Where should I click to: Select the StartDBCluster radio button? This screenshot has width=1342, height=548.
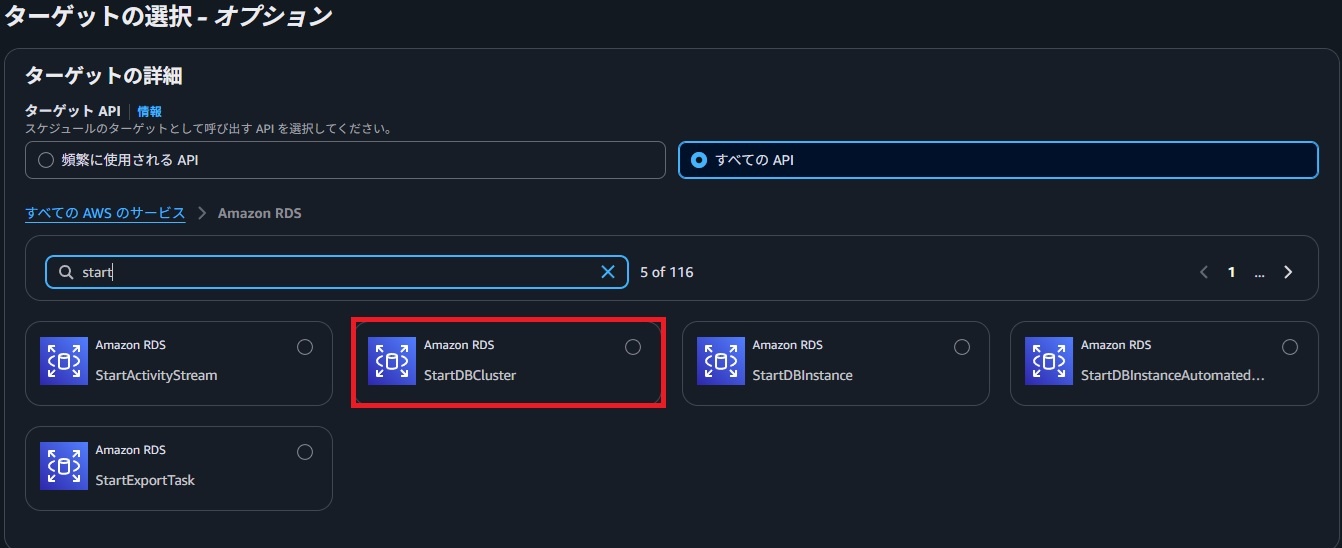(633, 347)
